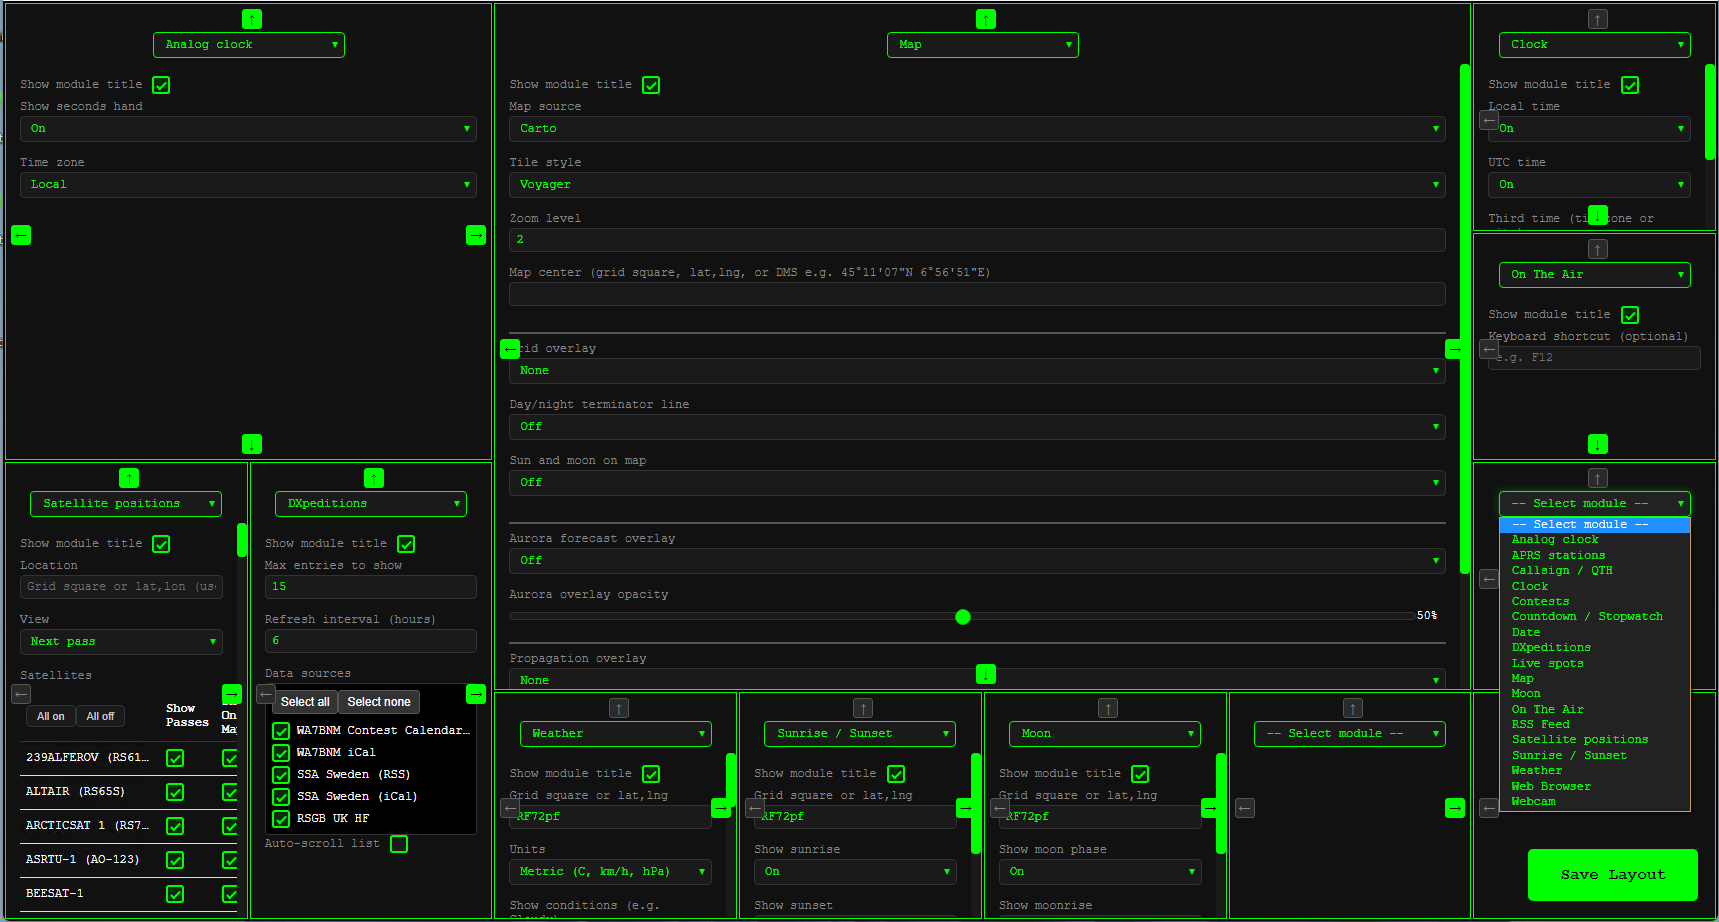The image size is (1719, 922).
Task: Open the Units dropdown in Weather module
Action: pos(610,871)
